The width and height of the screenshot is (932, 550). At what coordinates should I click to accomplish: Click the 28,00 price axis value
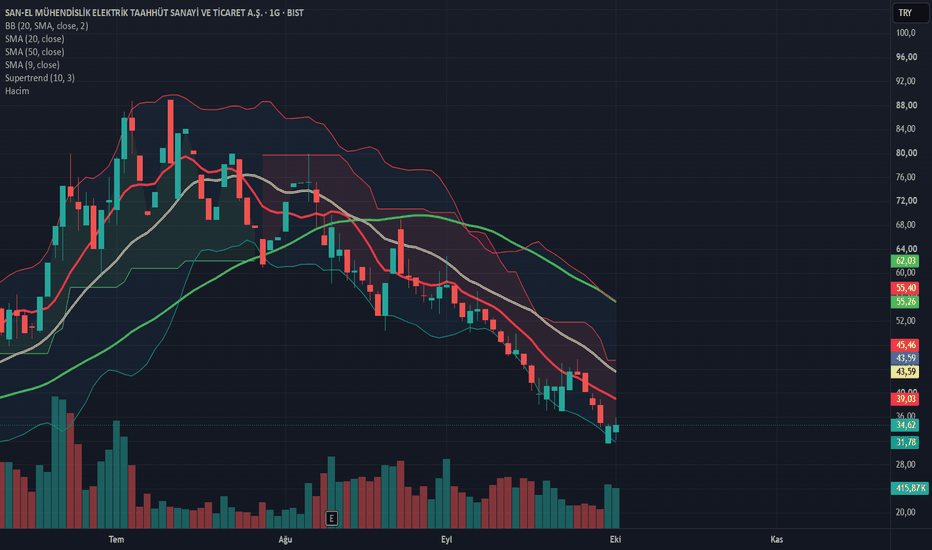point(906,464)
